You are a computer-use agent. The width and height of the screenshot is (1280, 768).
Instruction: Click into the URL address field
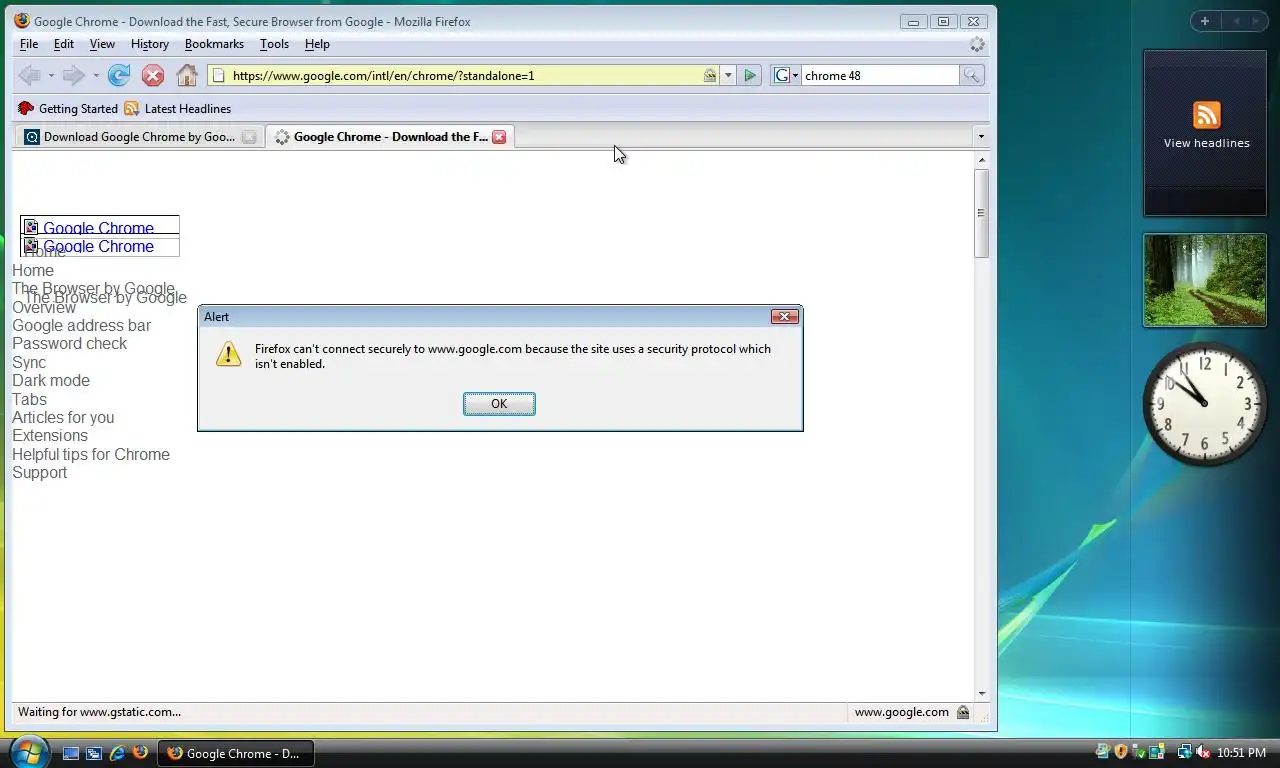coord(465,75)
